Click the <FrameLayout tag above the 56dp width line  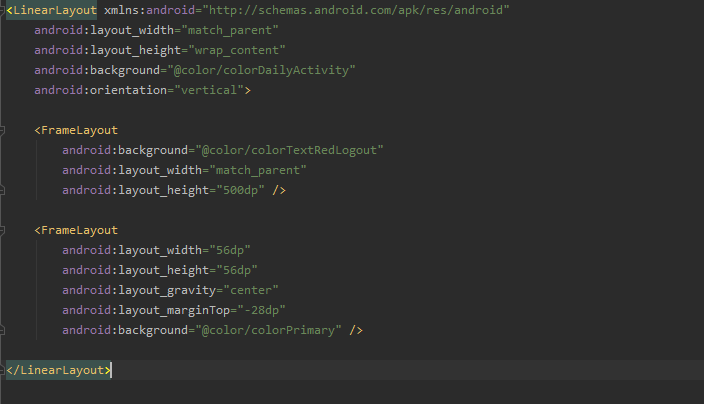pos(76,230)
